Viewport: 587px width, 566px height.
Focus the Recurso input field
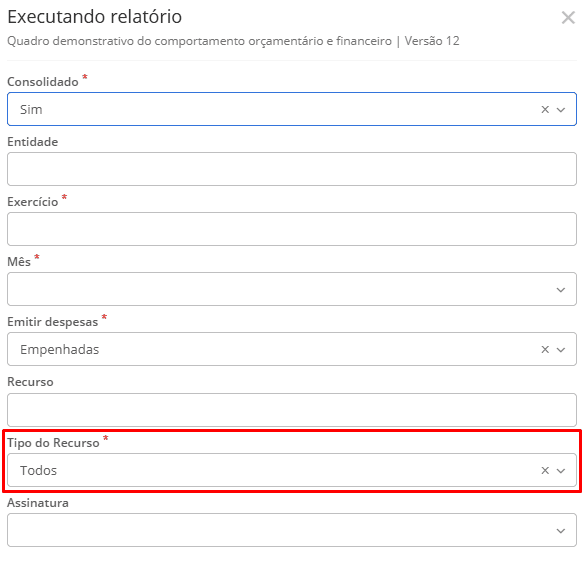coord(292,410)
